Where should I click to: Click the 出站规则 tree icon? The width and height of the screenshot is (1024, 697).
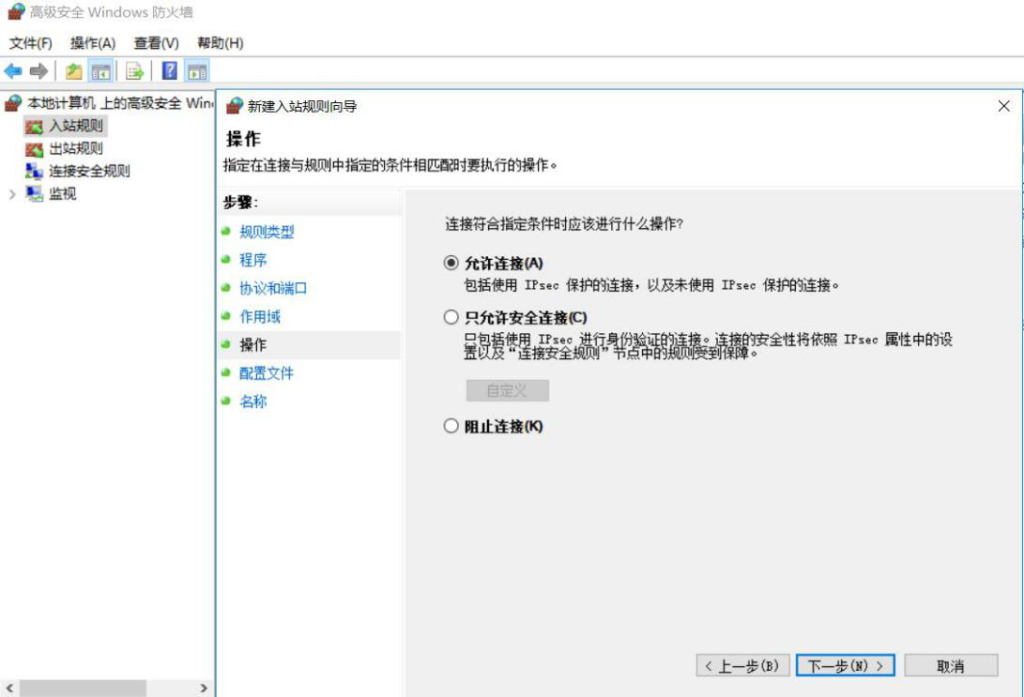coord(34,149)
